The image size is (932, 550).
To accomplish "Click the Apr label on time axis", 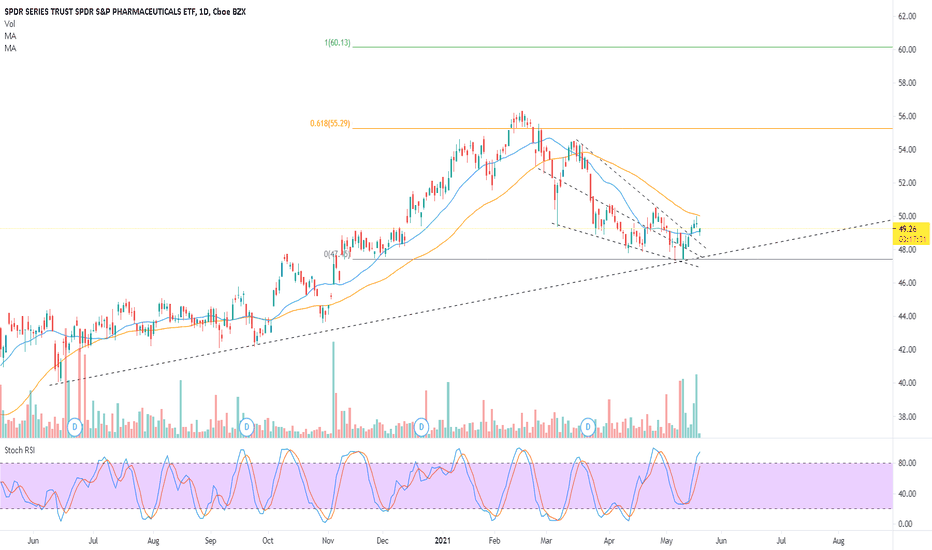I will tap(609, 541).
